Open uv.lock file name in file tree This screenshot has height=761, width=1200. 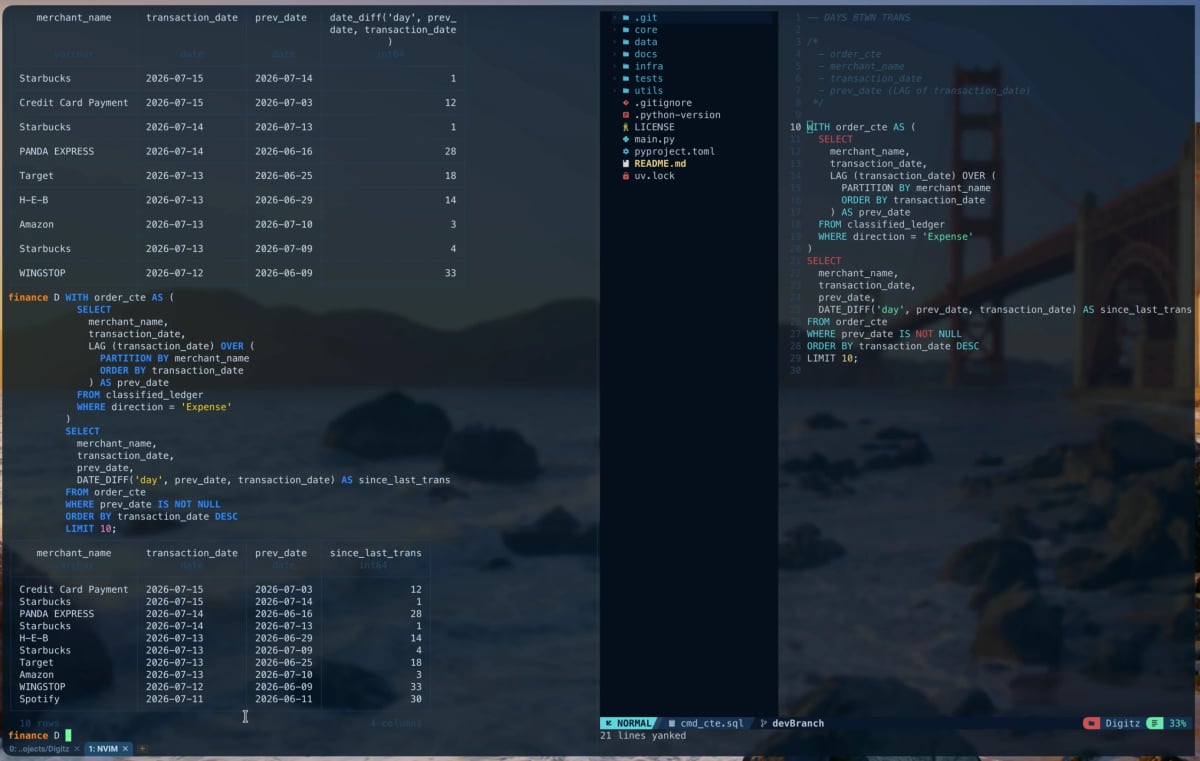pos(654,176)
